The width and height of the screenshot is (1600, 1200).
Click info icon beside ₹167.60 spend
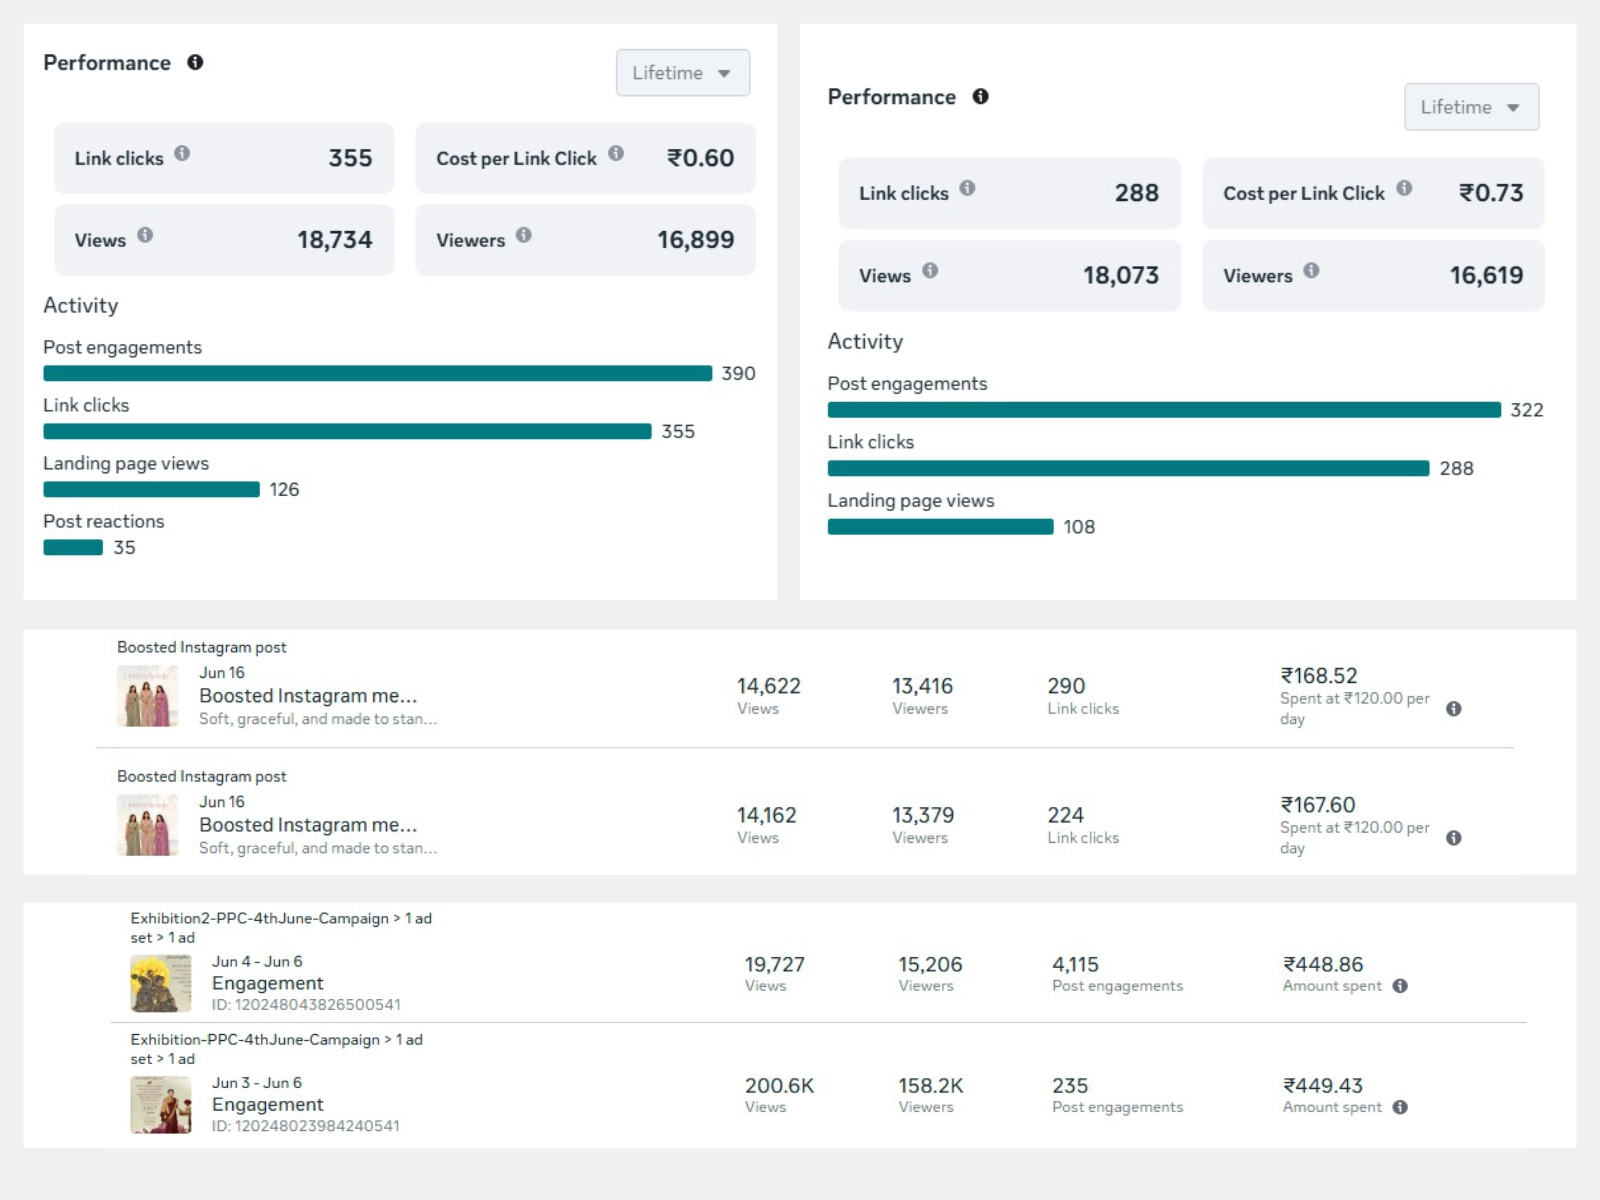pyautogui.click(x=1454, y=838)
